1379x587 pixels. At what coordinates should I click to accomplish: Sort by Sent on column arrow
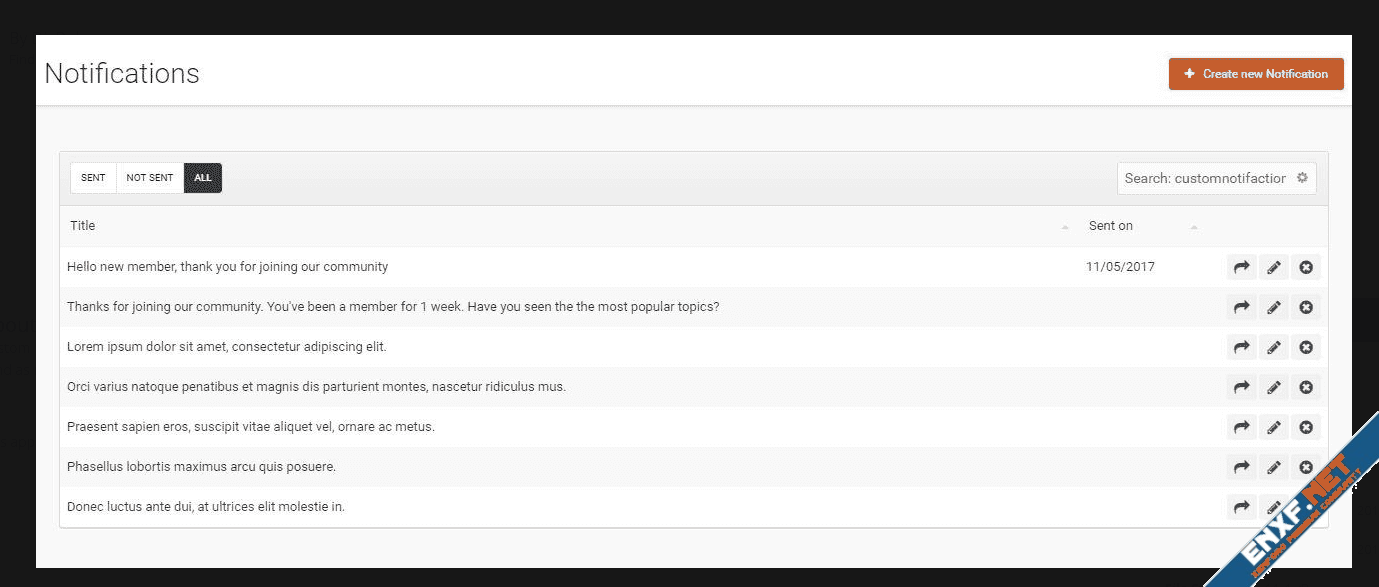point(1194,227)
